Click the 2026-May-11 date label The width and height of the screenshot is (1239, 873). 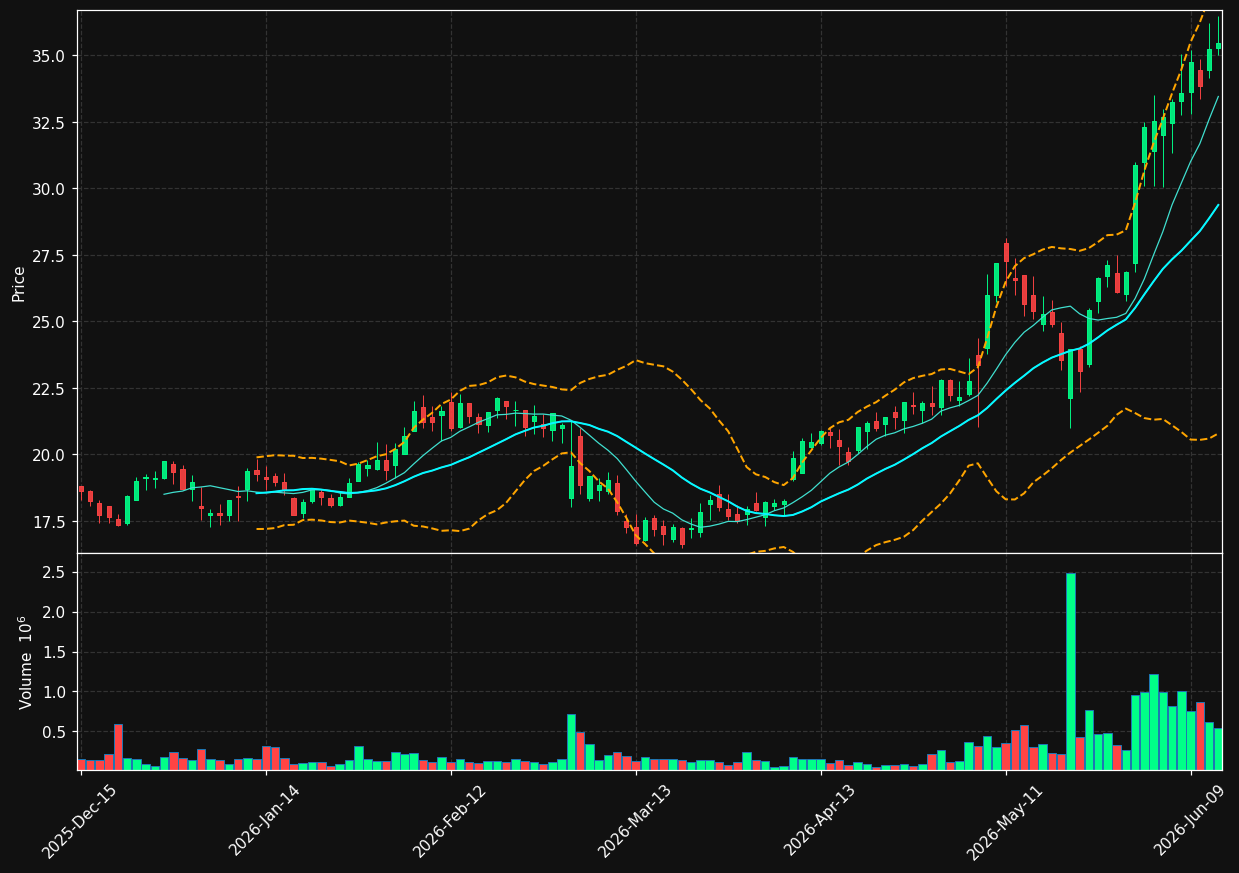tap(1004, 821)
